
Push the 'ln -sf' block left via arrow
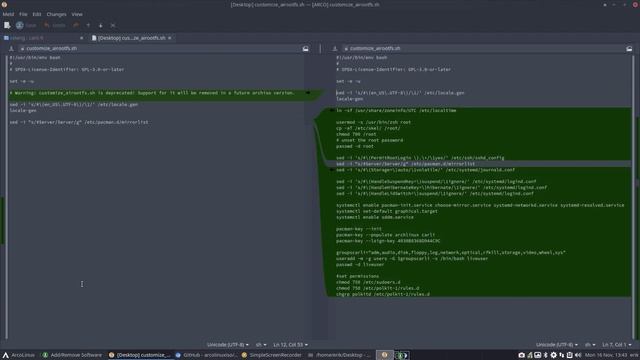[332, 110]
